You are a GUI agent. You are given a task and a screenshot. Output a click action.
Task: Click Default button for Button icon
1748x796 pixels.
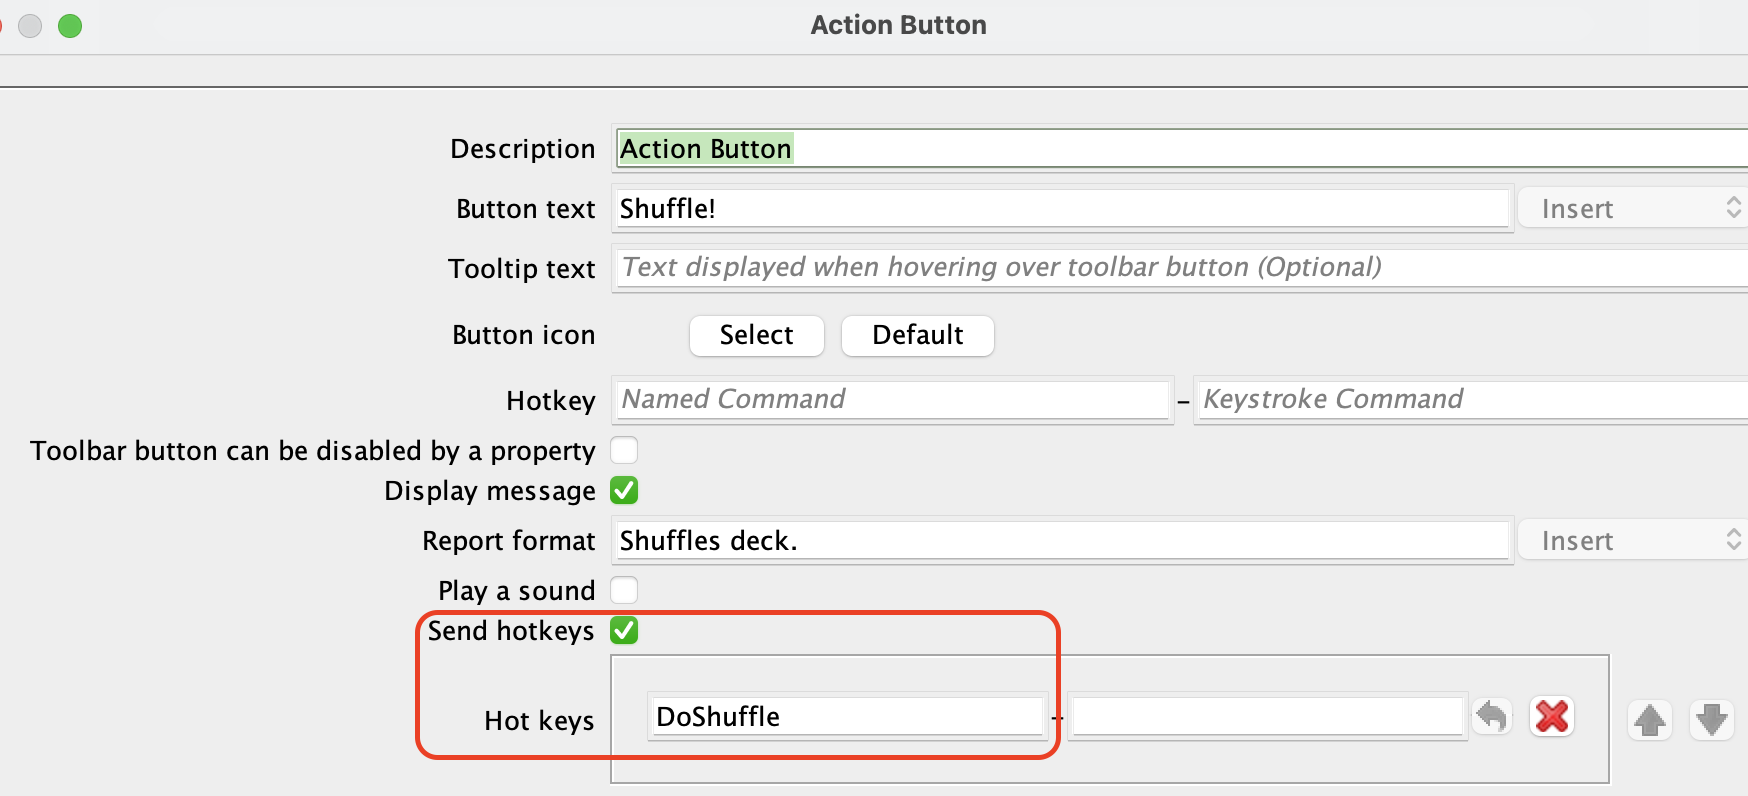click(918, 335)
